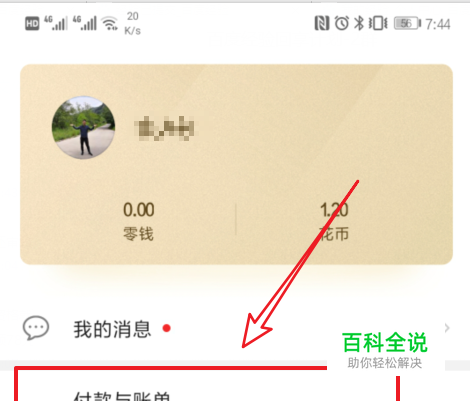Image resolution: width=470 pixels, height=401 pixels.
Task: View the 0.00 零钱 balance
Action: 139,221
